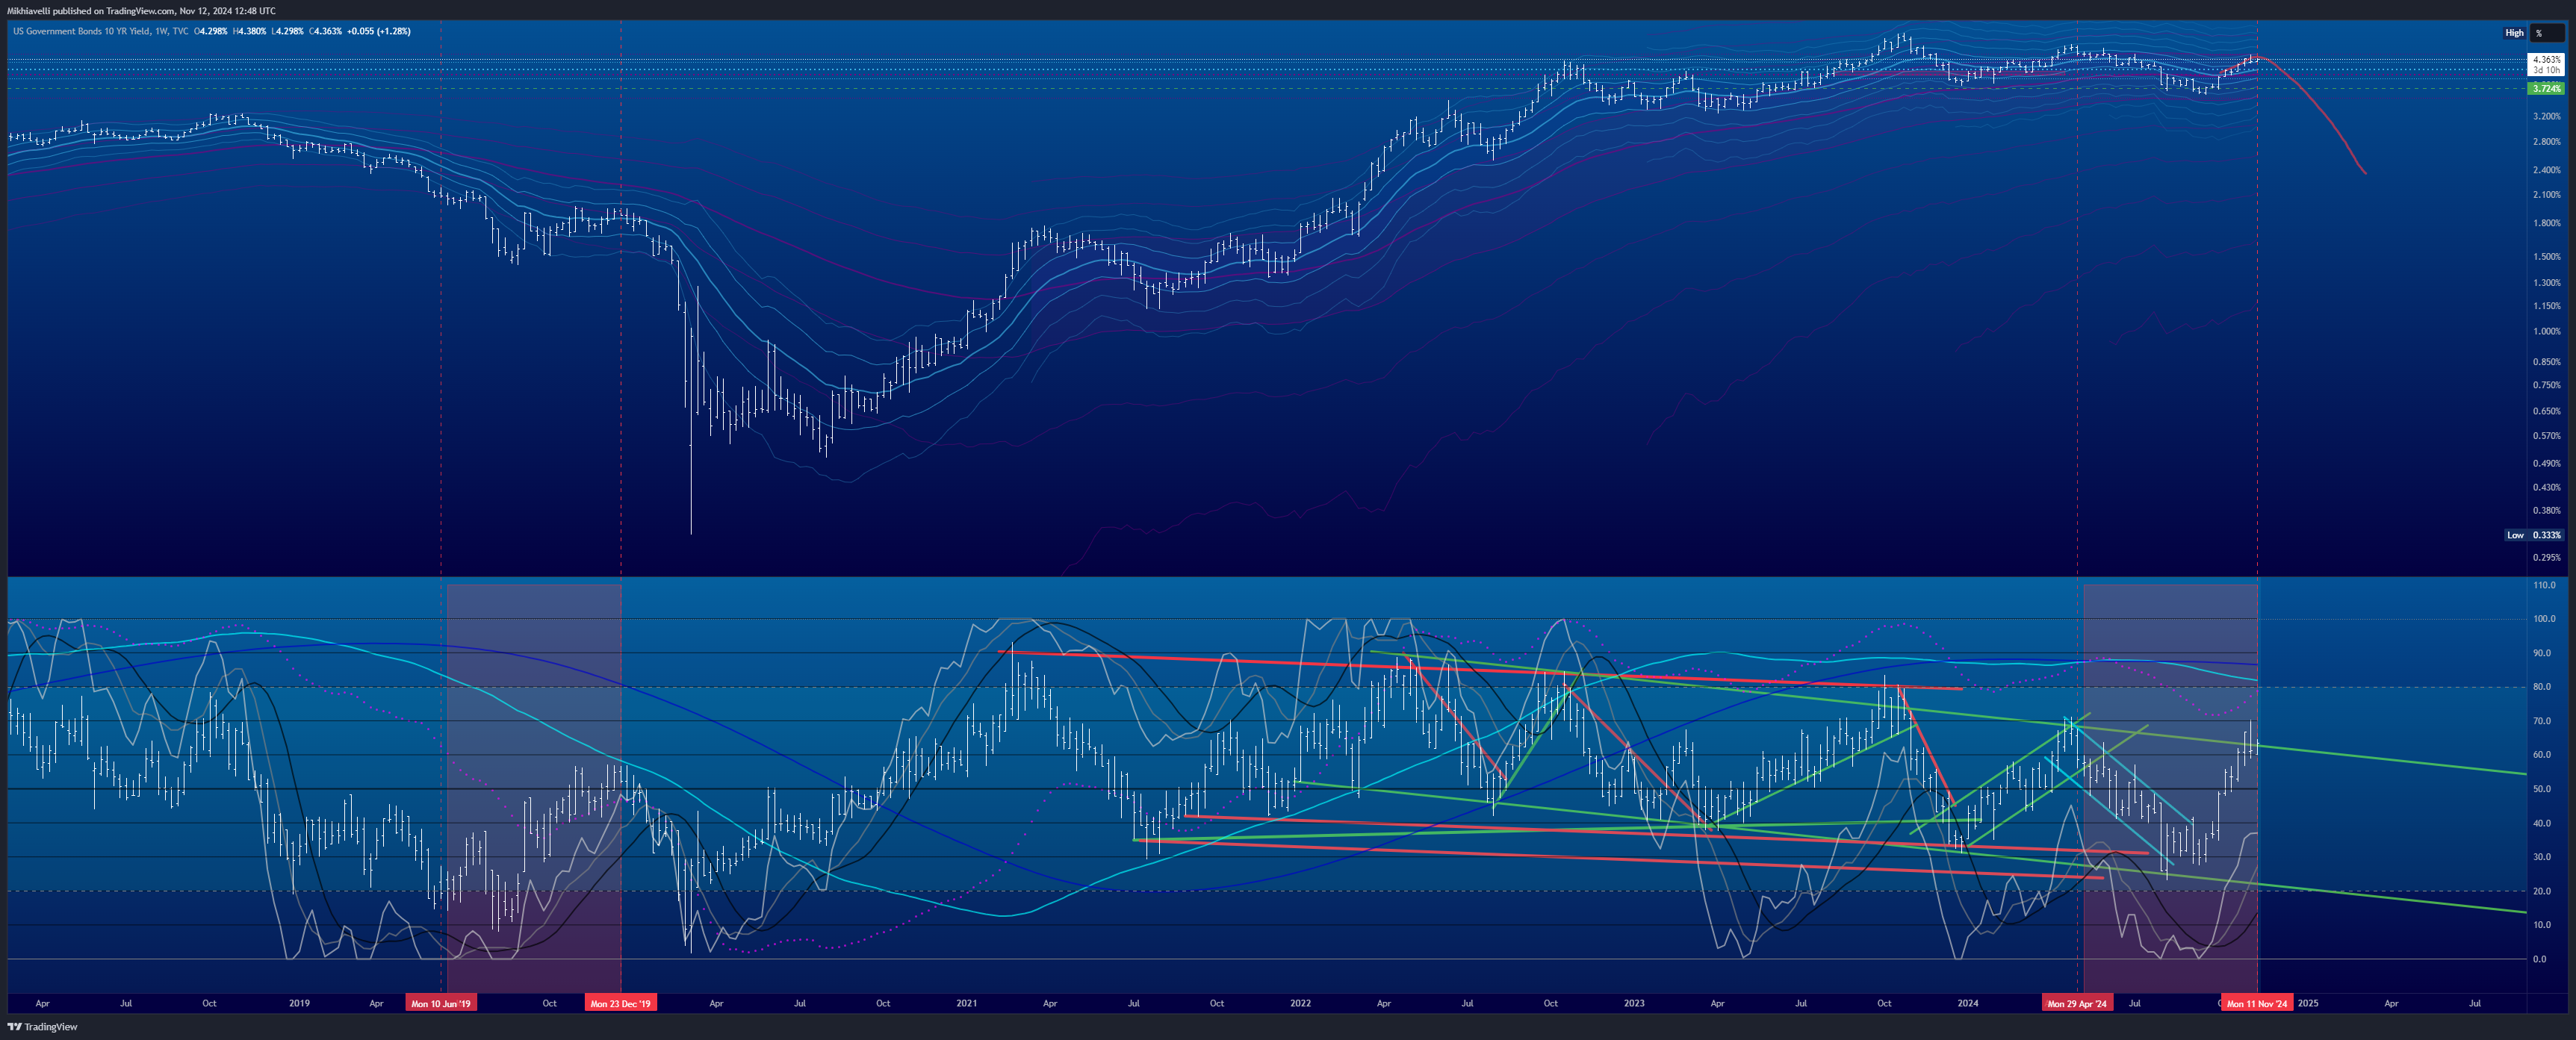Click the Low 0.333% price label
This screenshot has width=2576, height=1040.
pos(2534,535)
